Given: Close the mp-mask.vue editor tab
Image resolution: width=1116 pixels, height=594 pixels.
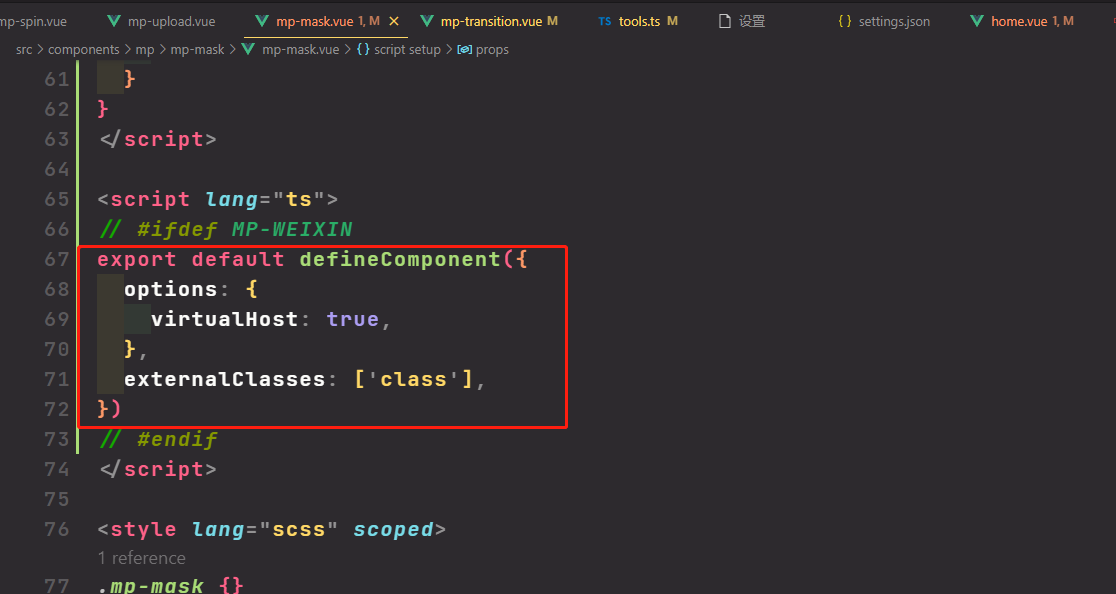Looking at the screenshot, I should pyautogui.click(x=394, y=21).
